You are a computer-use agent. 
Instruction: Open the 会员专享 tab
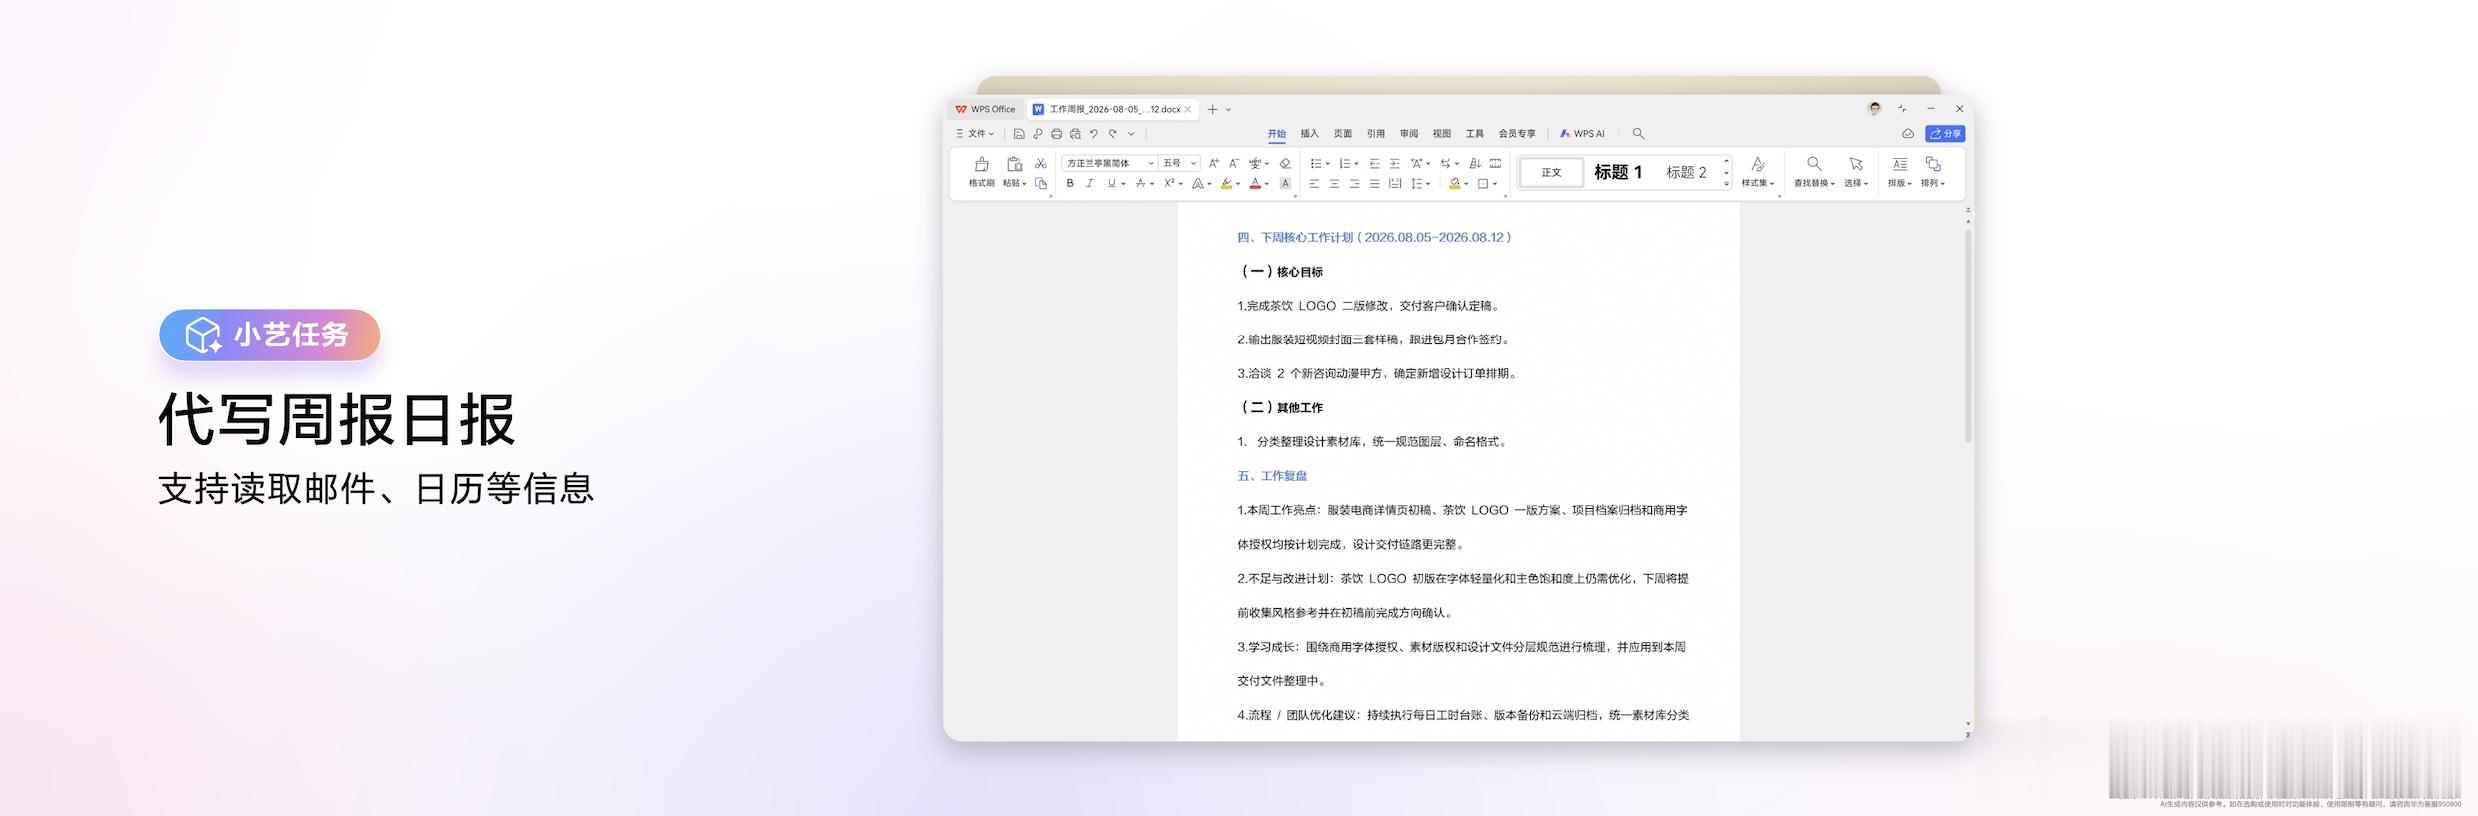point(1517,134)
